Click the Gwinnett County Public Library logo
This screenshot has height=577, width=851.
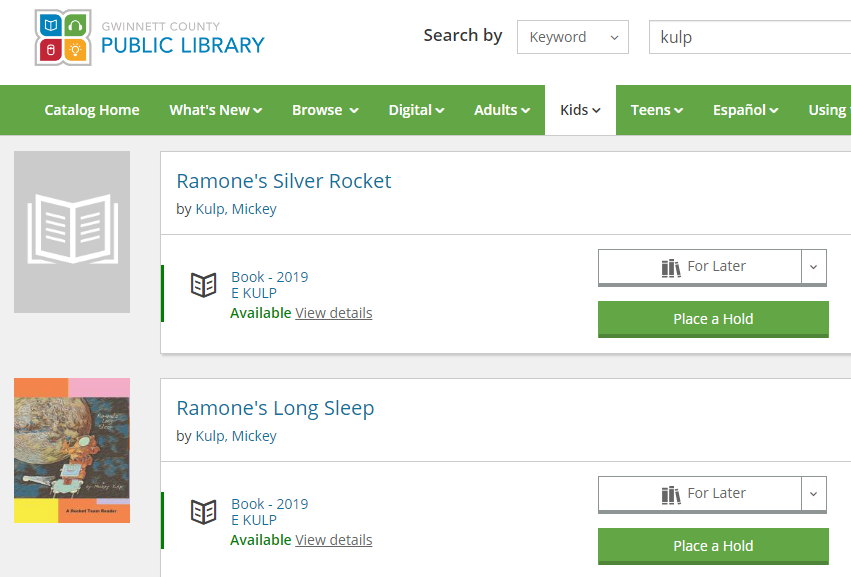pyautogui.click(x=150, y=38)
